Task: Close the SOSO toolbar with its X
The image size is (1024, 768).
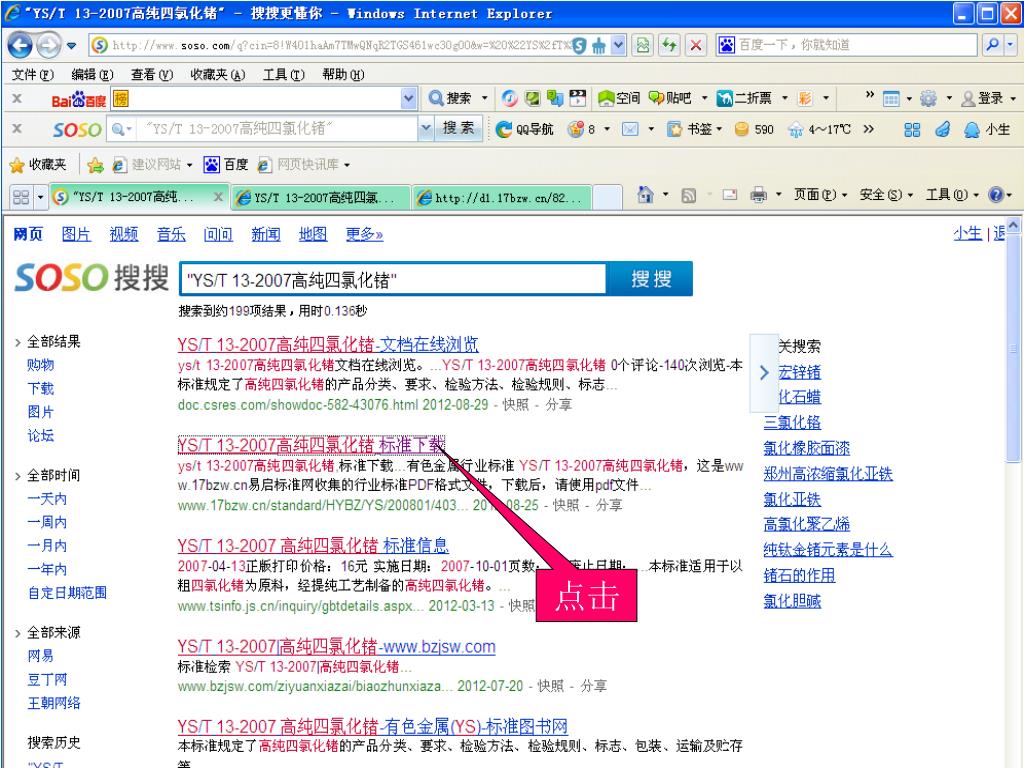Action: [18, 128]
